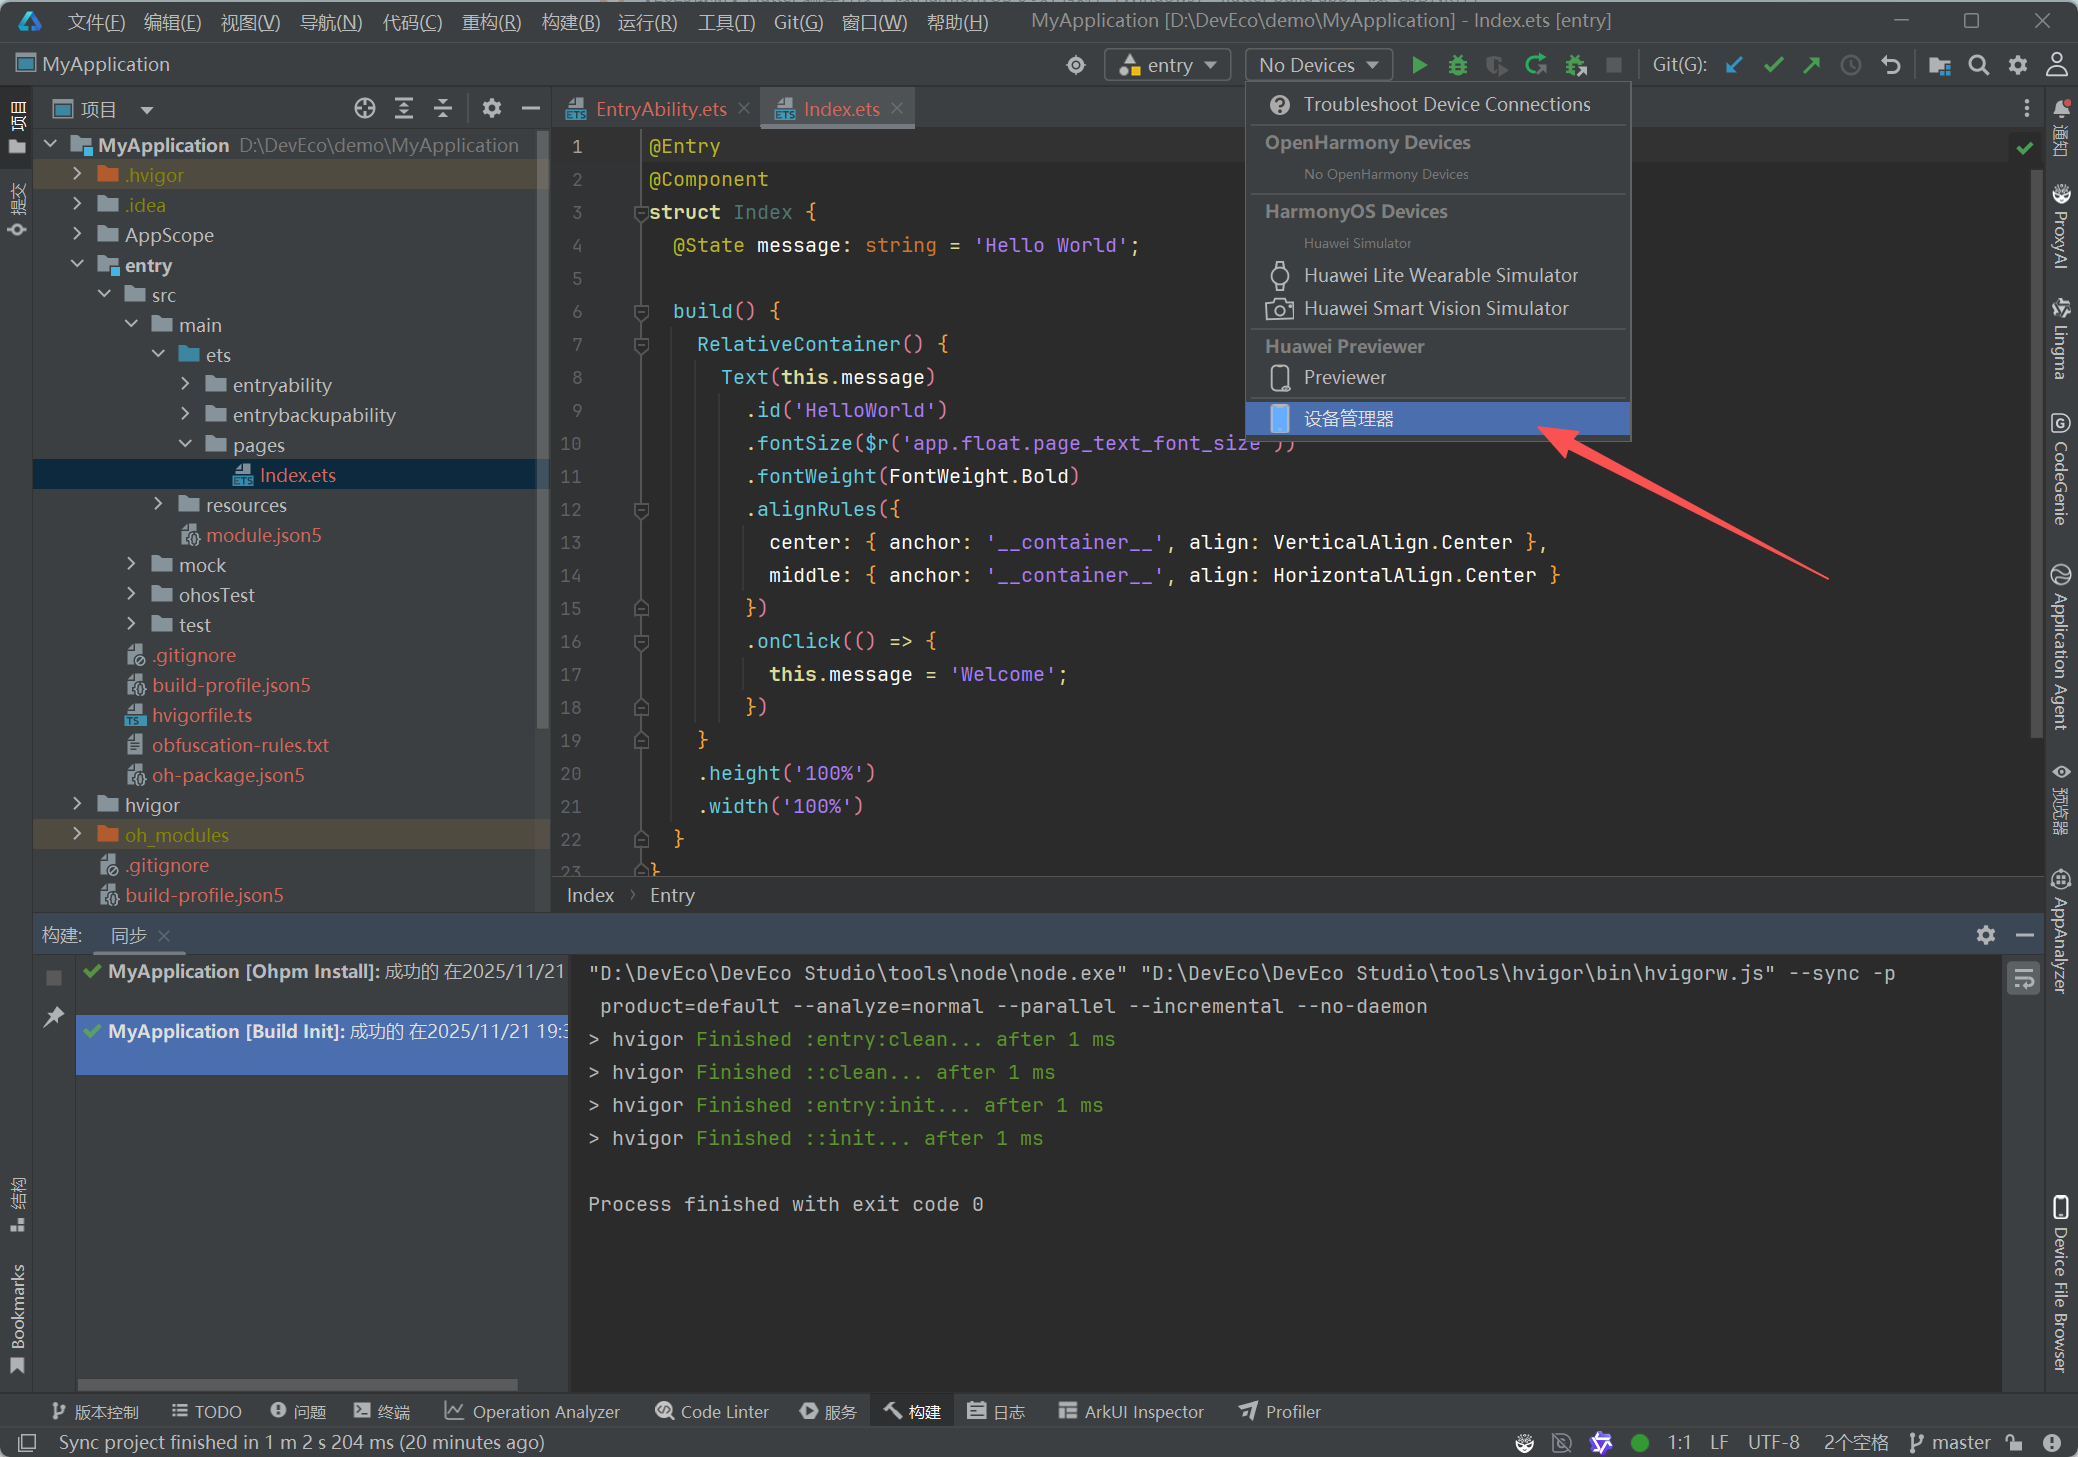Screen dimensions: 2078x1457
Task: Expand the .hvigor folder
Action: pos(77,174)
